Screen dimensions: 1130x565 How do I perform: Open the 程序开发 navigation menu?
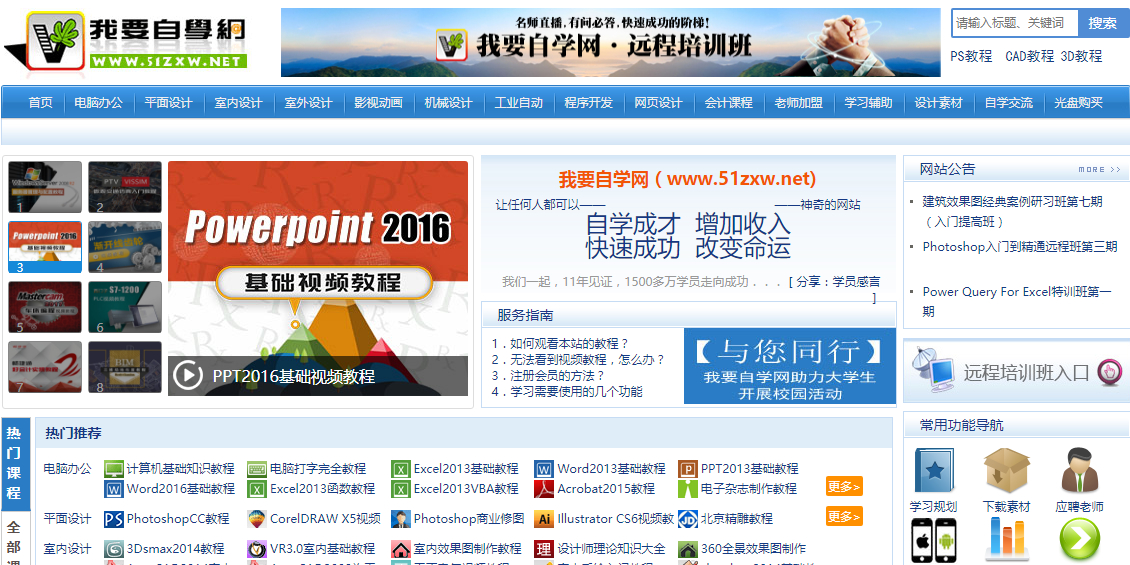click(589, 102)
